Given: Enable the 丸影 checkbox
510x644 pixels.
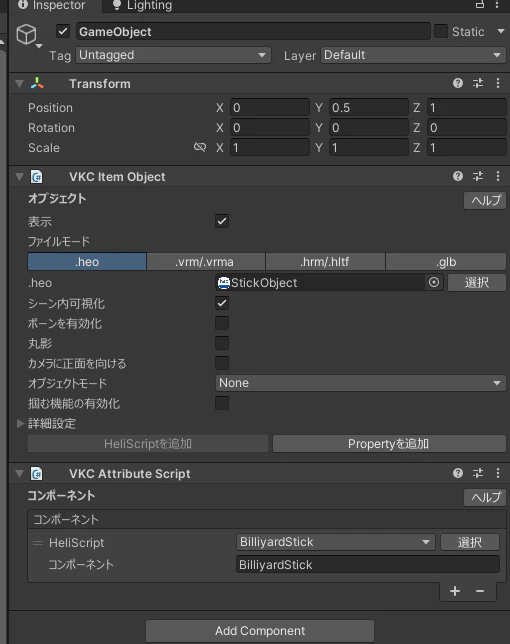Looking at the screenshot, I should pyautogui.click(x=222, y=343).
